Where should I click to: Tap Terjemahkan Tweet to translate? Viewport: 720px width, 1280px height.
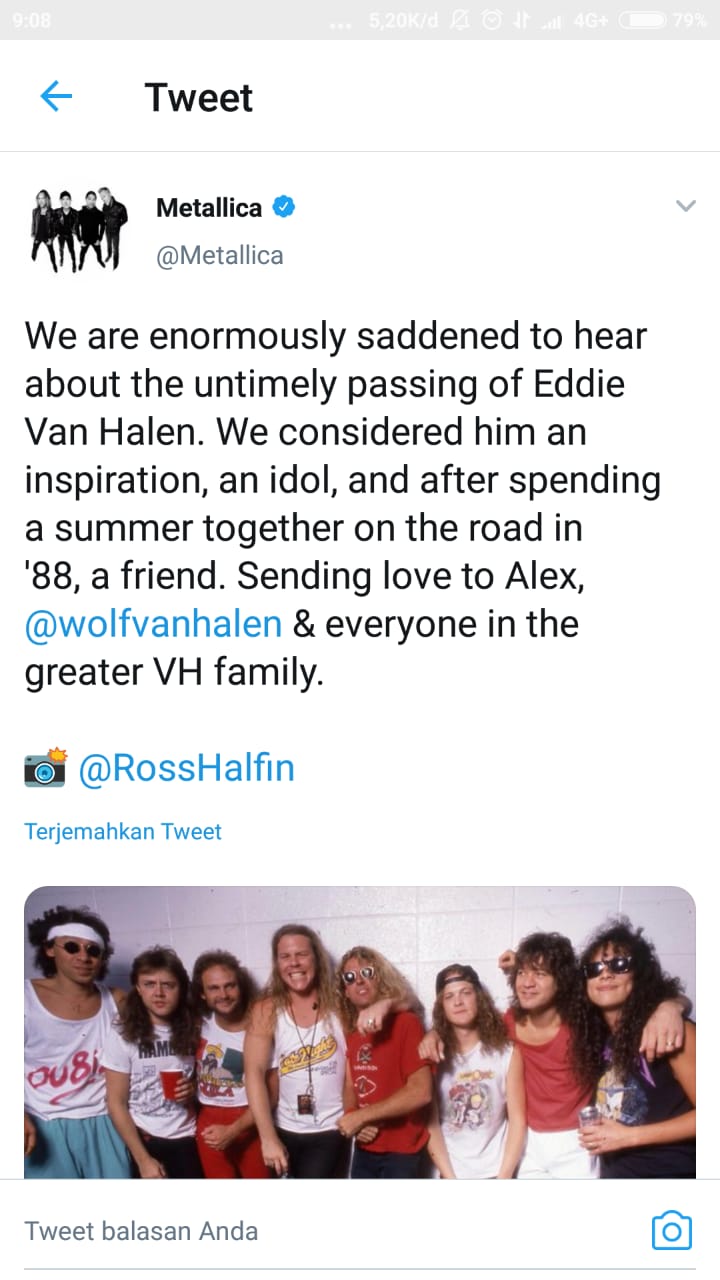click(x=123, y=831)
